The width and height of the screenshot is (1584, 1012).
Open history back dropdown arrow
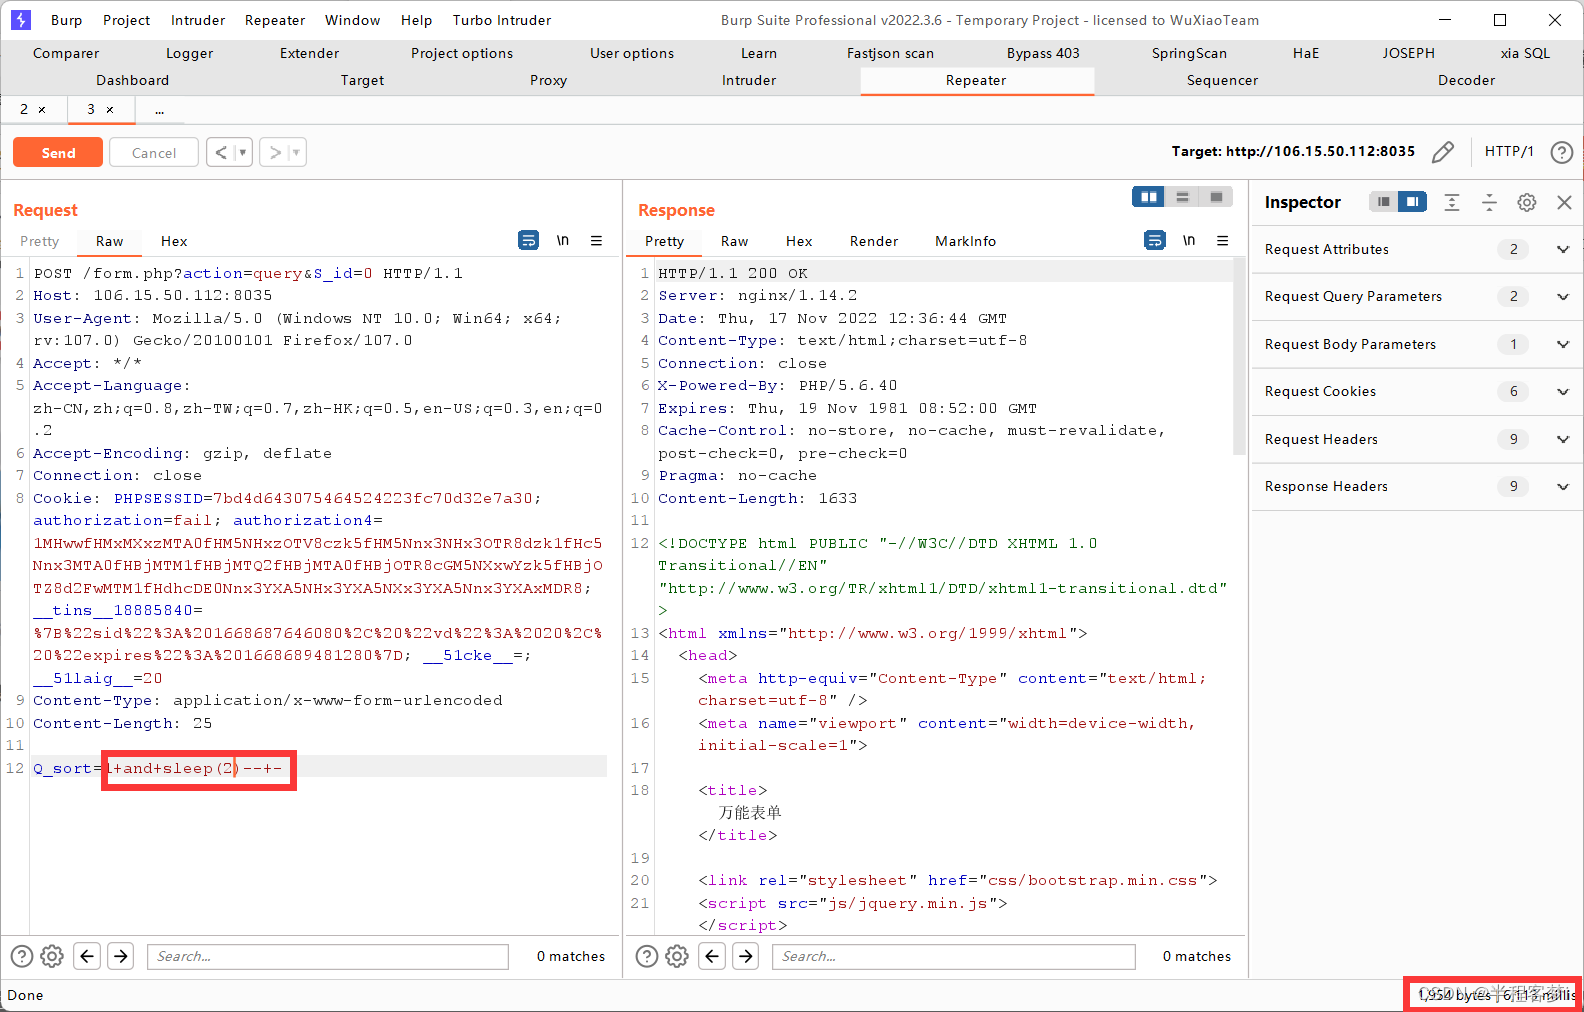[x=243, y=152]
